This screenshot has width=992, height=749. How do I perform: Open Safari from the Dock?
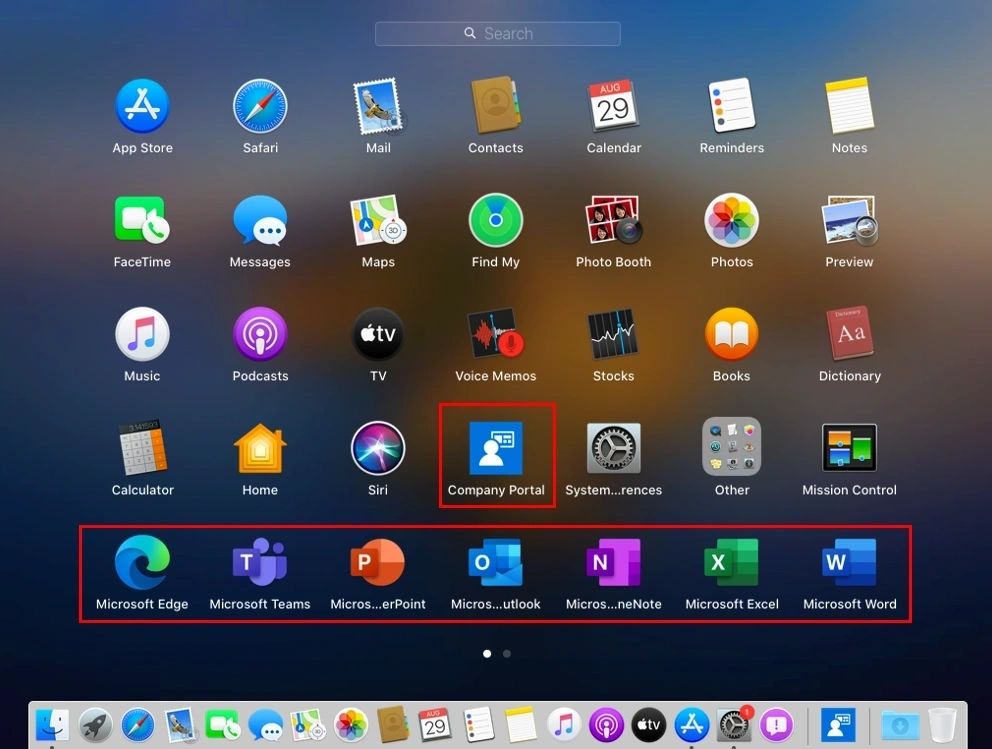tap(137, 725)
